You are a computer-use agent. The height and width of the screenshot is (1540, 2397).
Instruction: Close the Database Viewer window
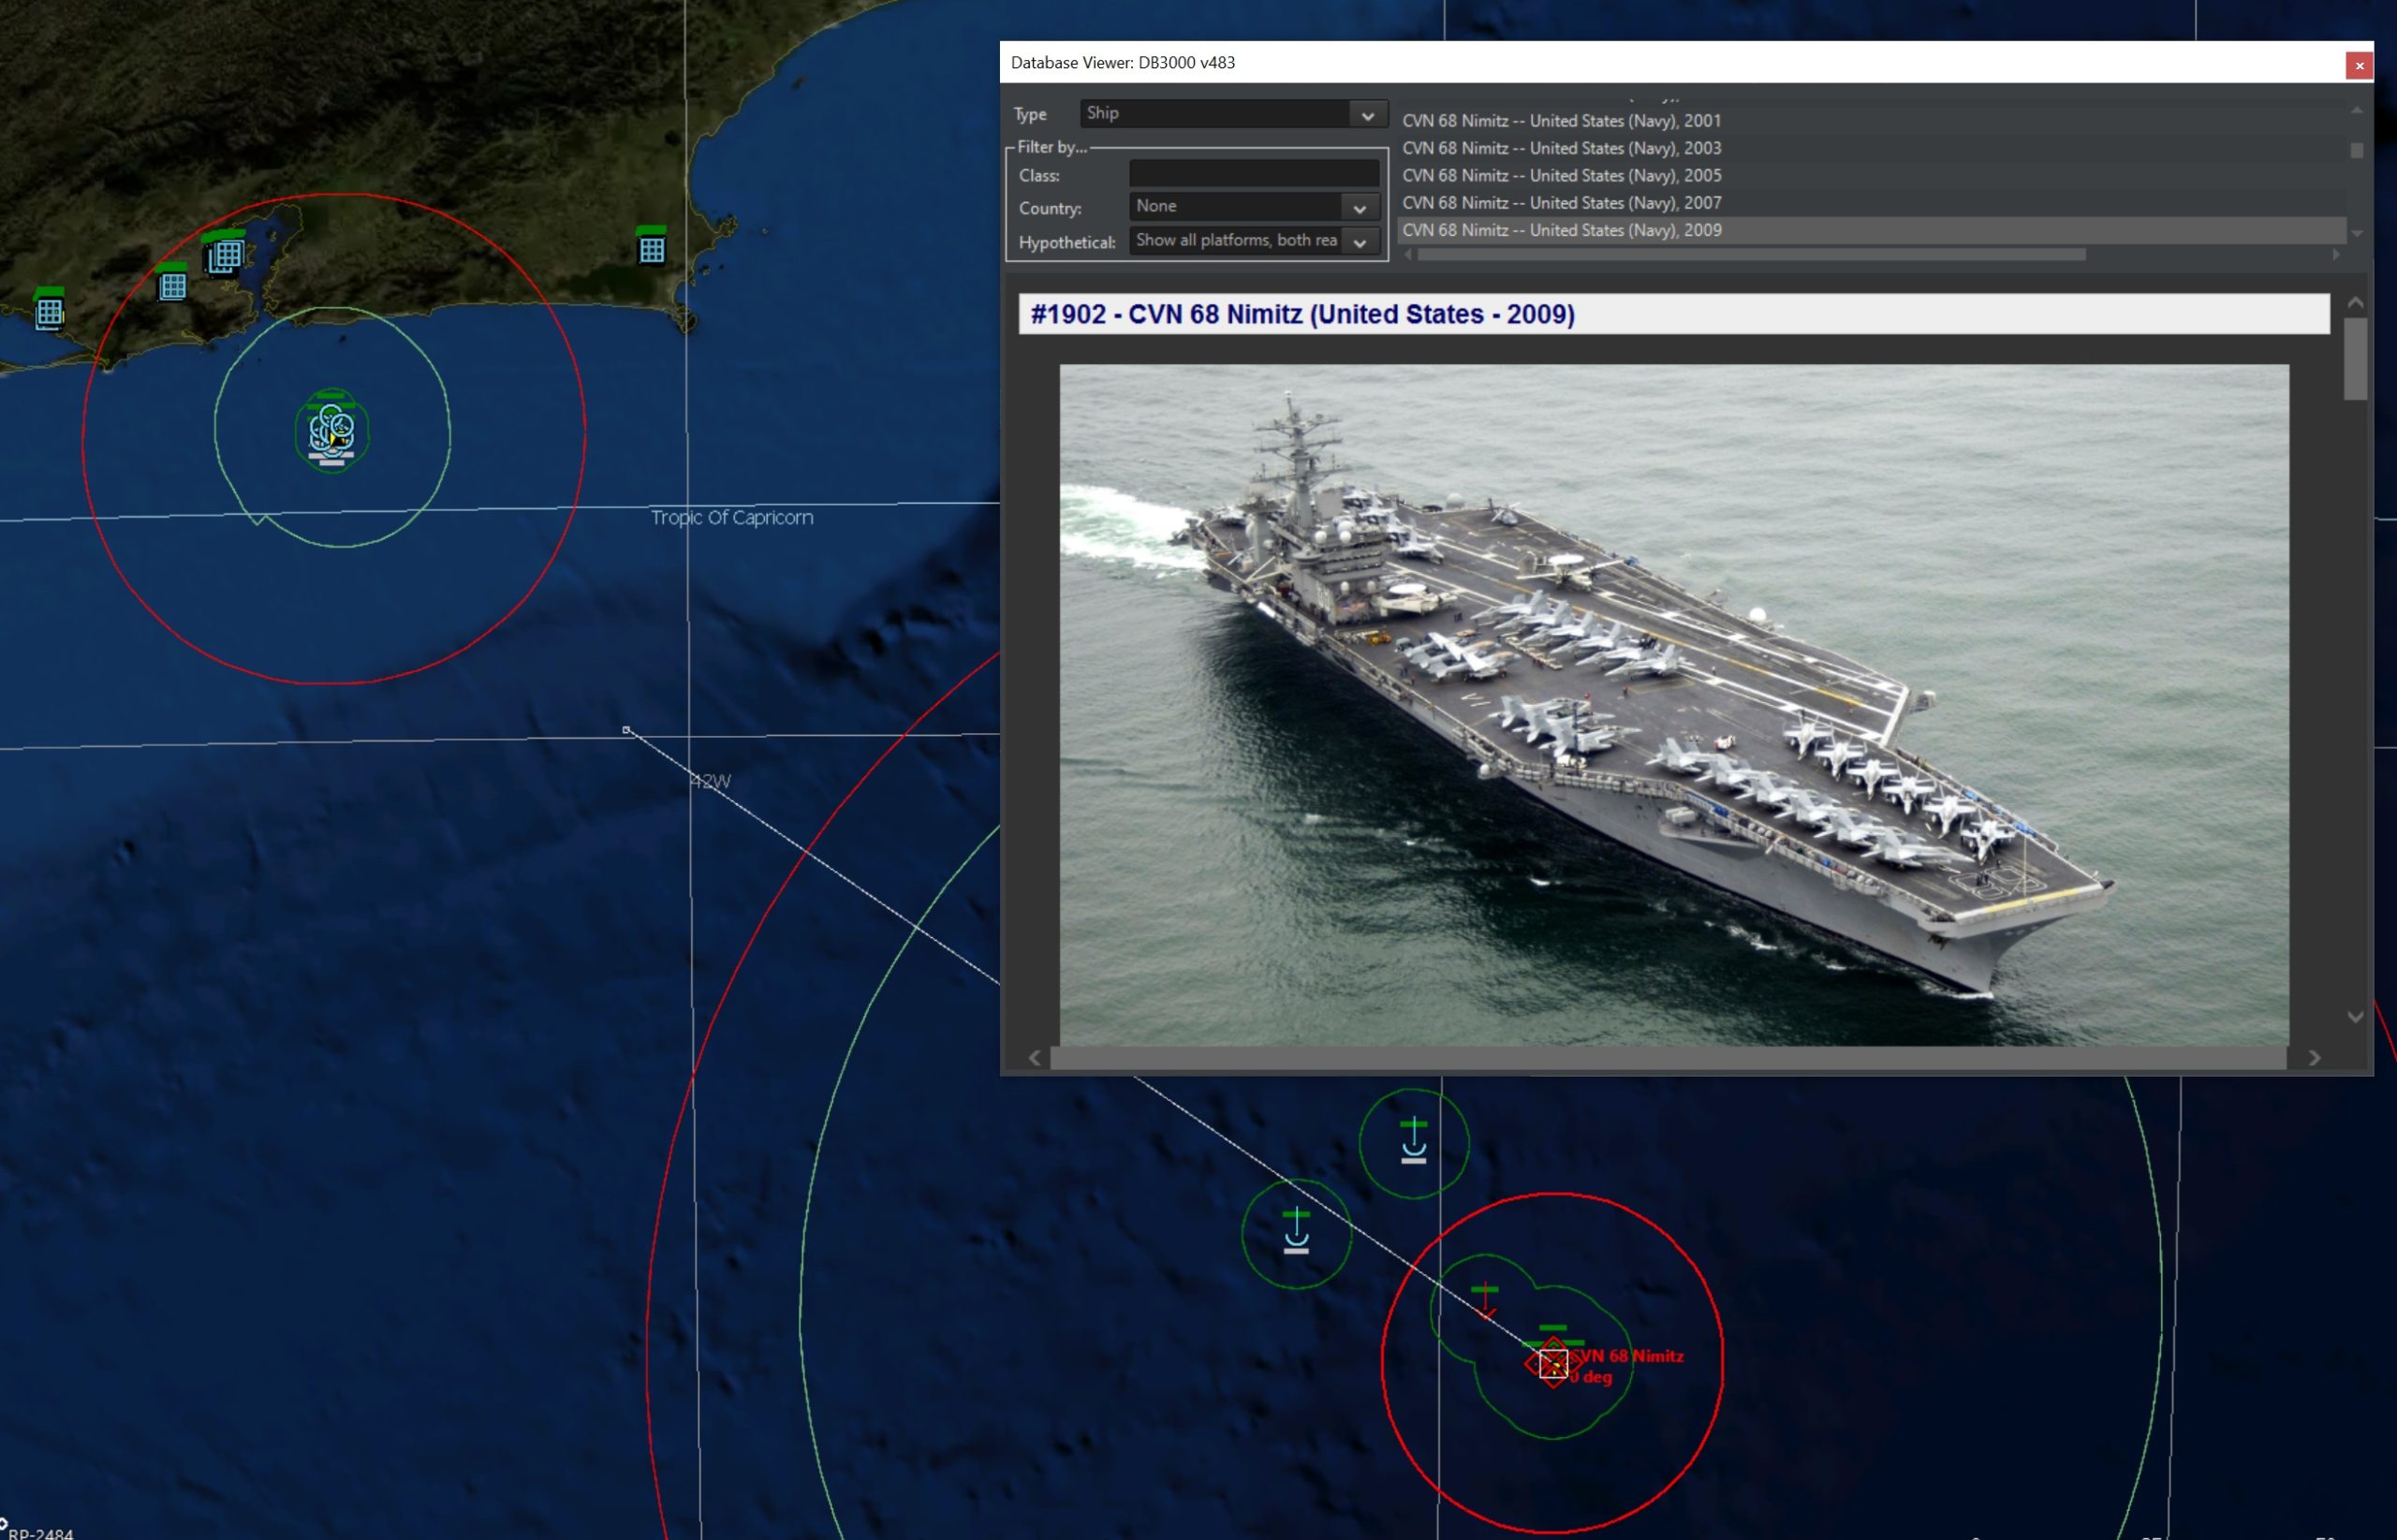2358,66
